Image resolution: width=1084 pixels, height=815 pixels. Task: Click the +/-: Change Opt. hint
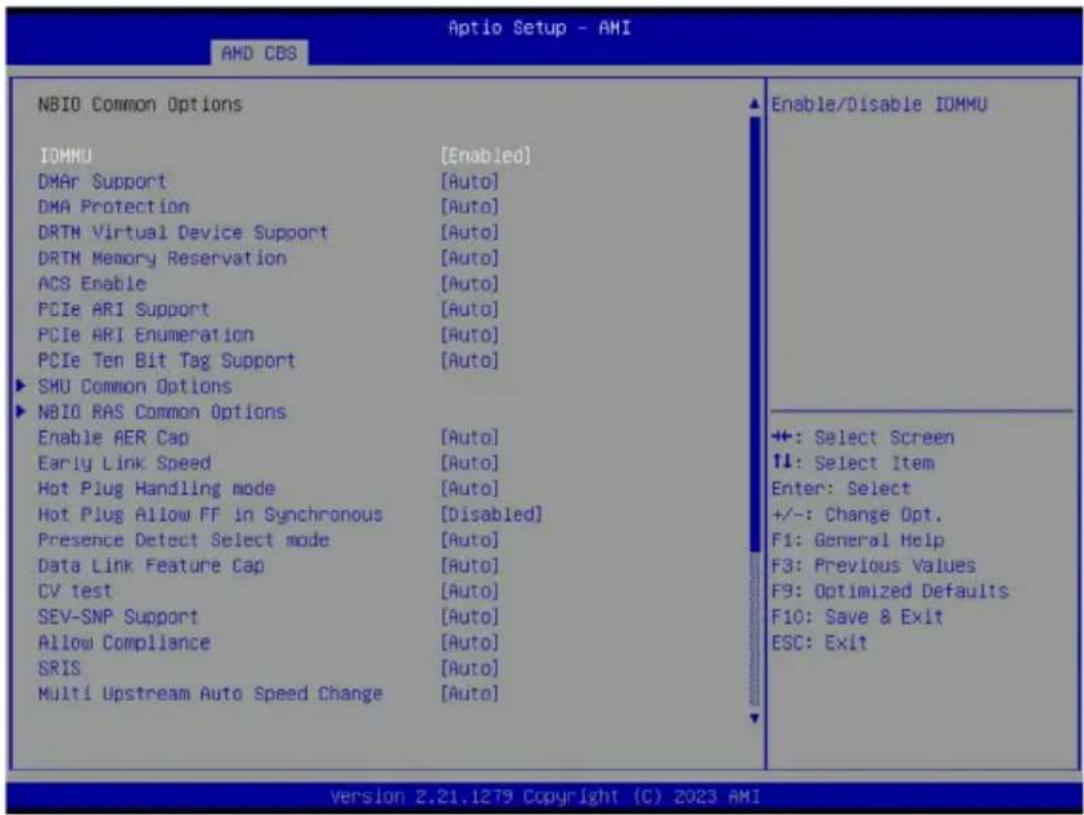[x=857, y=514]
